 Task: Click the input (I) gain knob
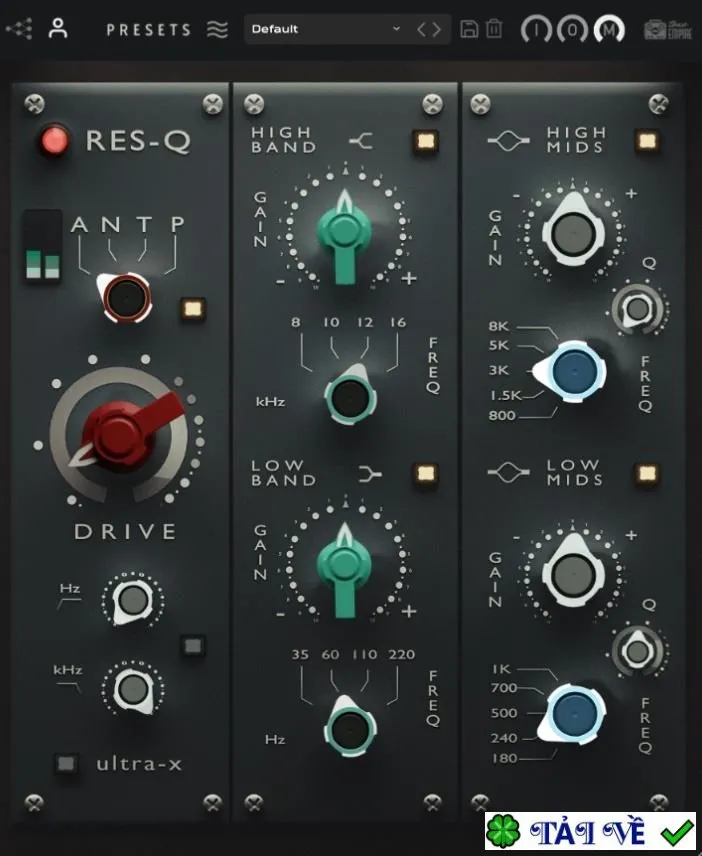(536, 29)
